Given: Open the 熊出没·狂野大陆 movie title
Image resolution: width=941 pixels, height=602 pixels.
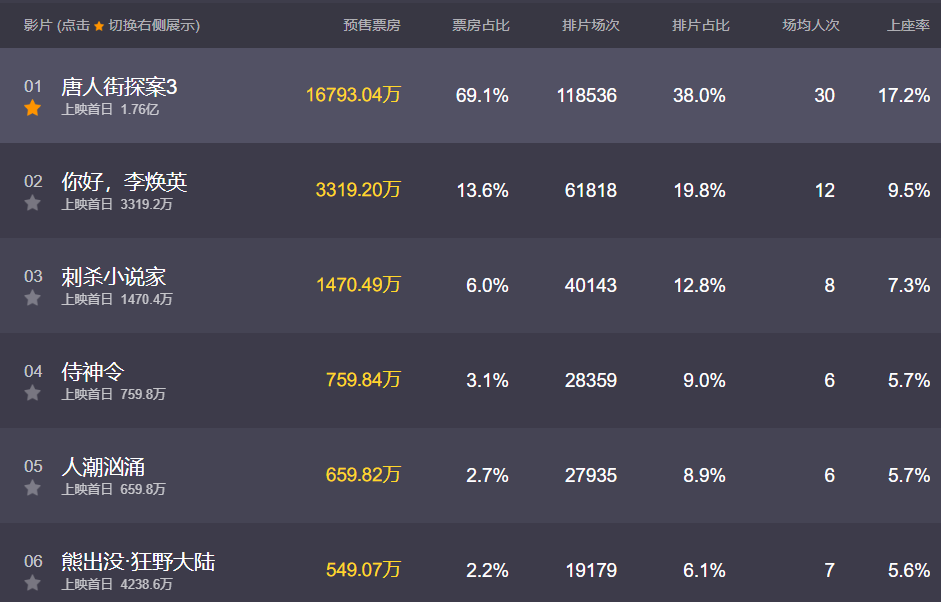Looking at the screenshot, I should [138, 561].
